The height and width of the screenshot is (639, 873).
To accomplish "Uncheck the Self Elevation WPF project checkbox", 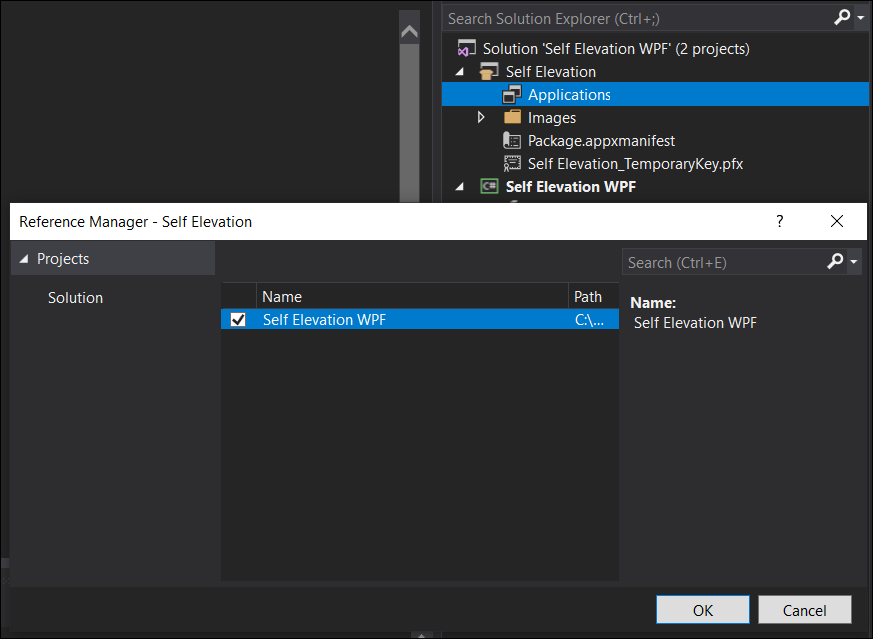I will (238, 320).
